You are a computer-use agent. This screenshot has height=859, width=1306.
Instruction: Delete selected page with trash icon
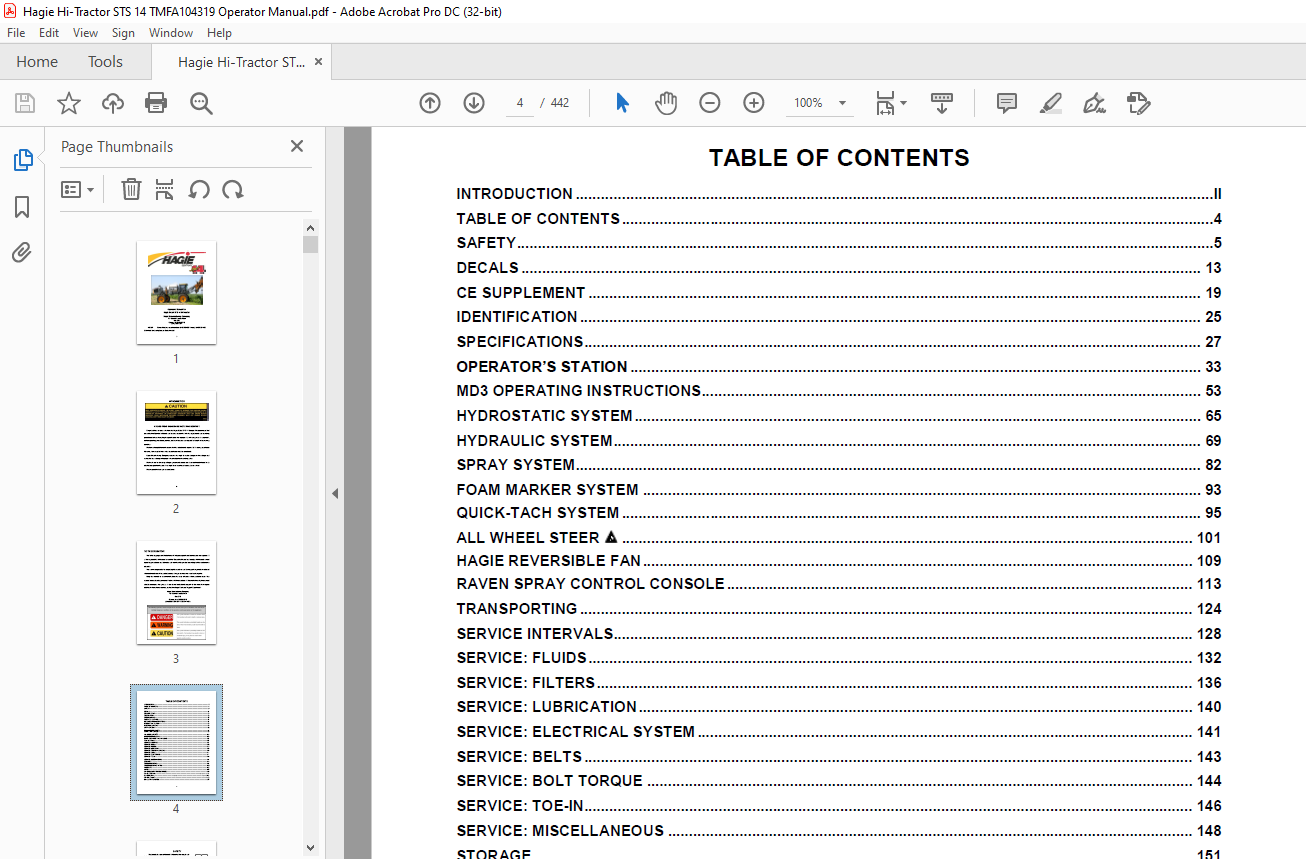coord(131,189)
